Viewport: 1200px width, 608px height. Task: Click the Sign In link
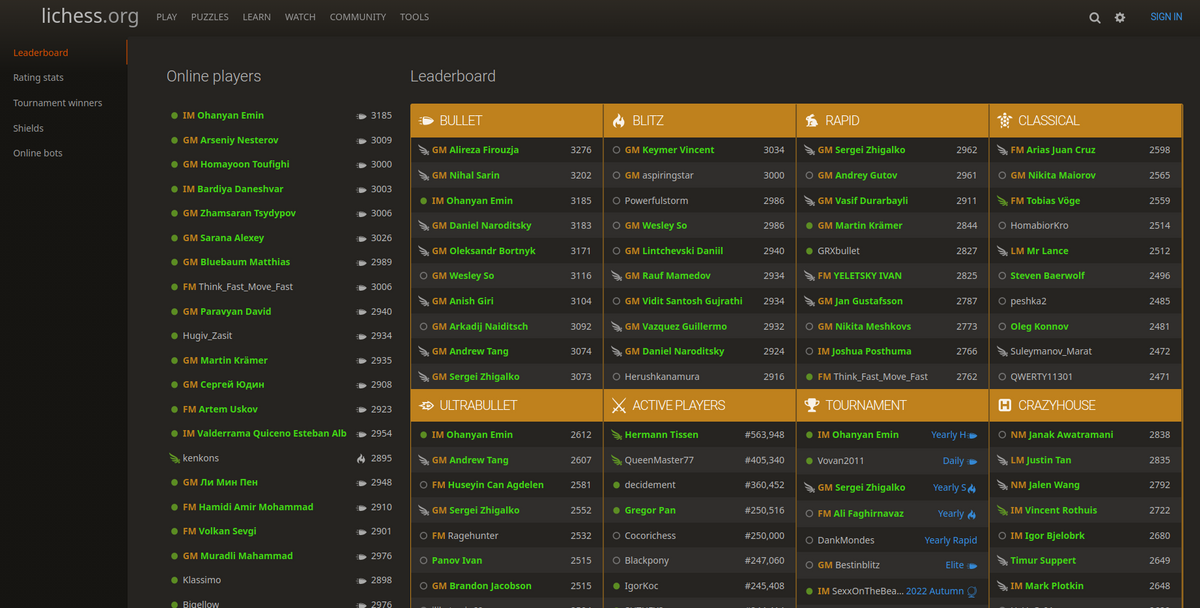tap(1166, 17)
